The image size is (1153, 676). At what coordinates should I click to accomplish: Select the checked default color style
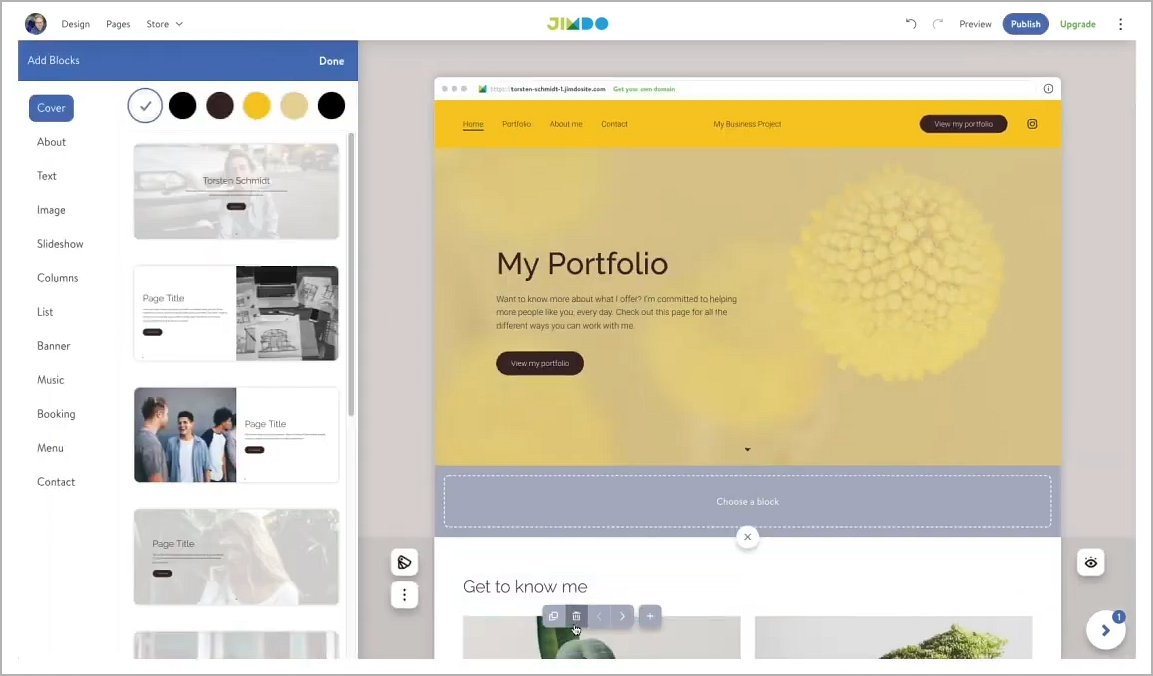[x=144, y=105]
